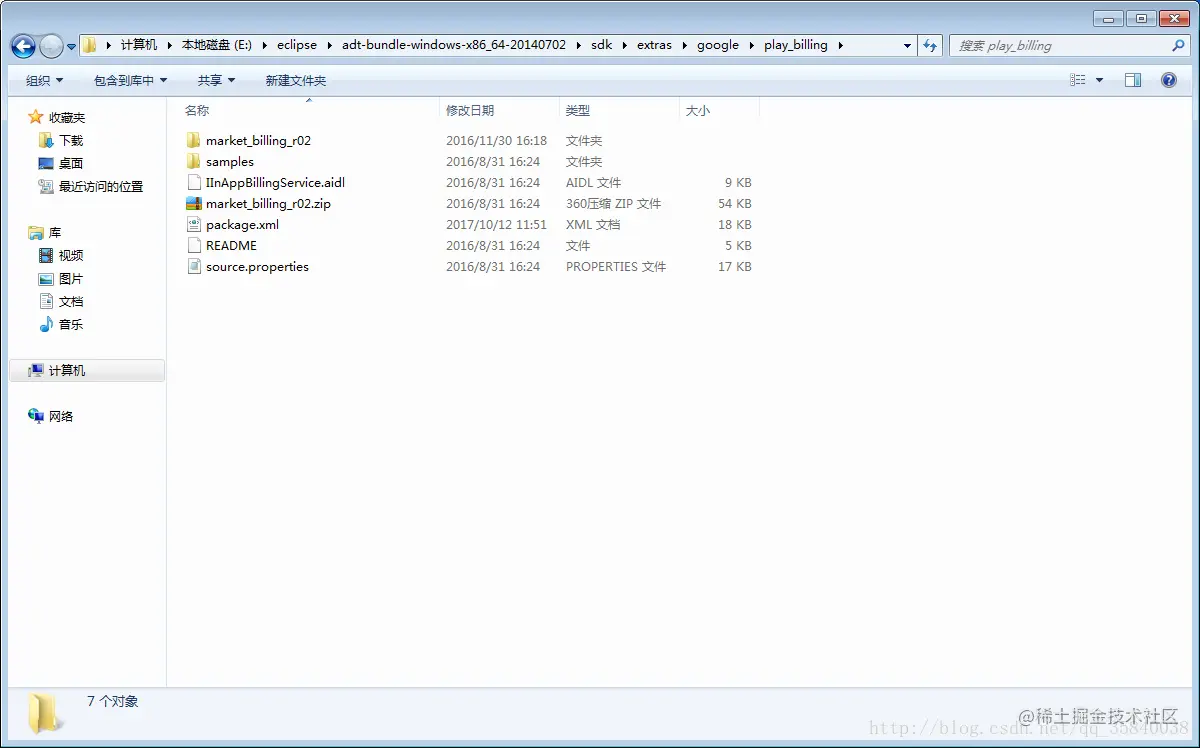Sort by the 类型 column header
The width and height of the screenshot is (1200, 748).
click(x=578, y=110)
